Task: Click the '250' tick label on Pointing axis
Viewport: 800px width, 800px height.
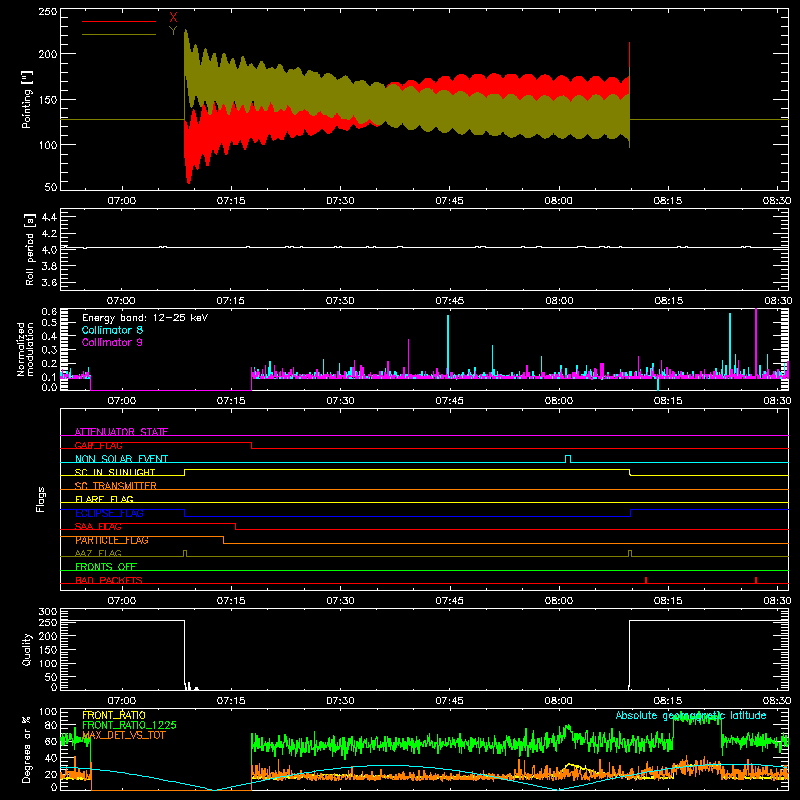Action: (x=48, y=12)
